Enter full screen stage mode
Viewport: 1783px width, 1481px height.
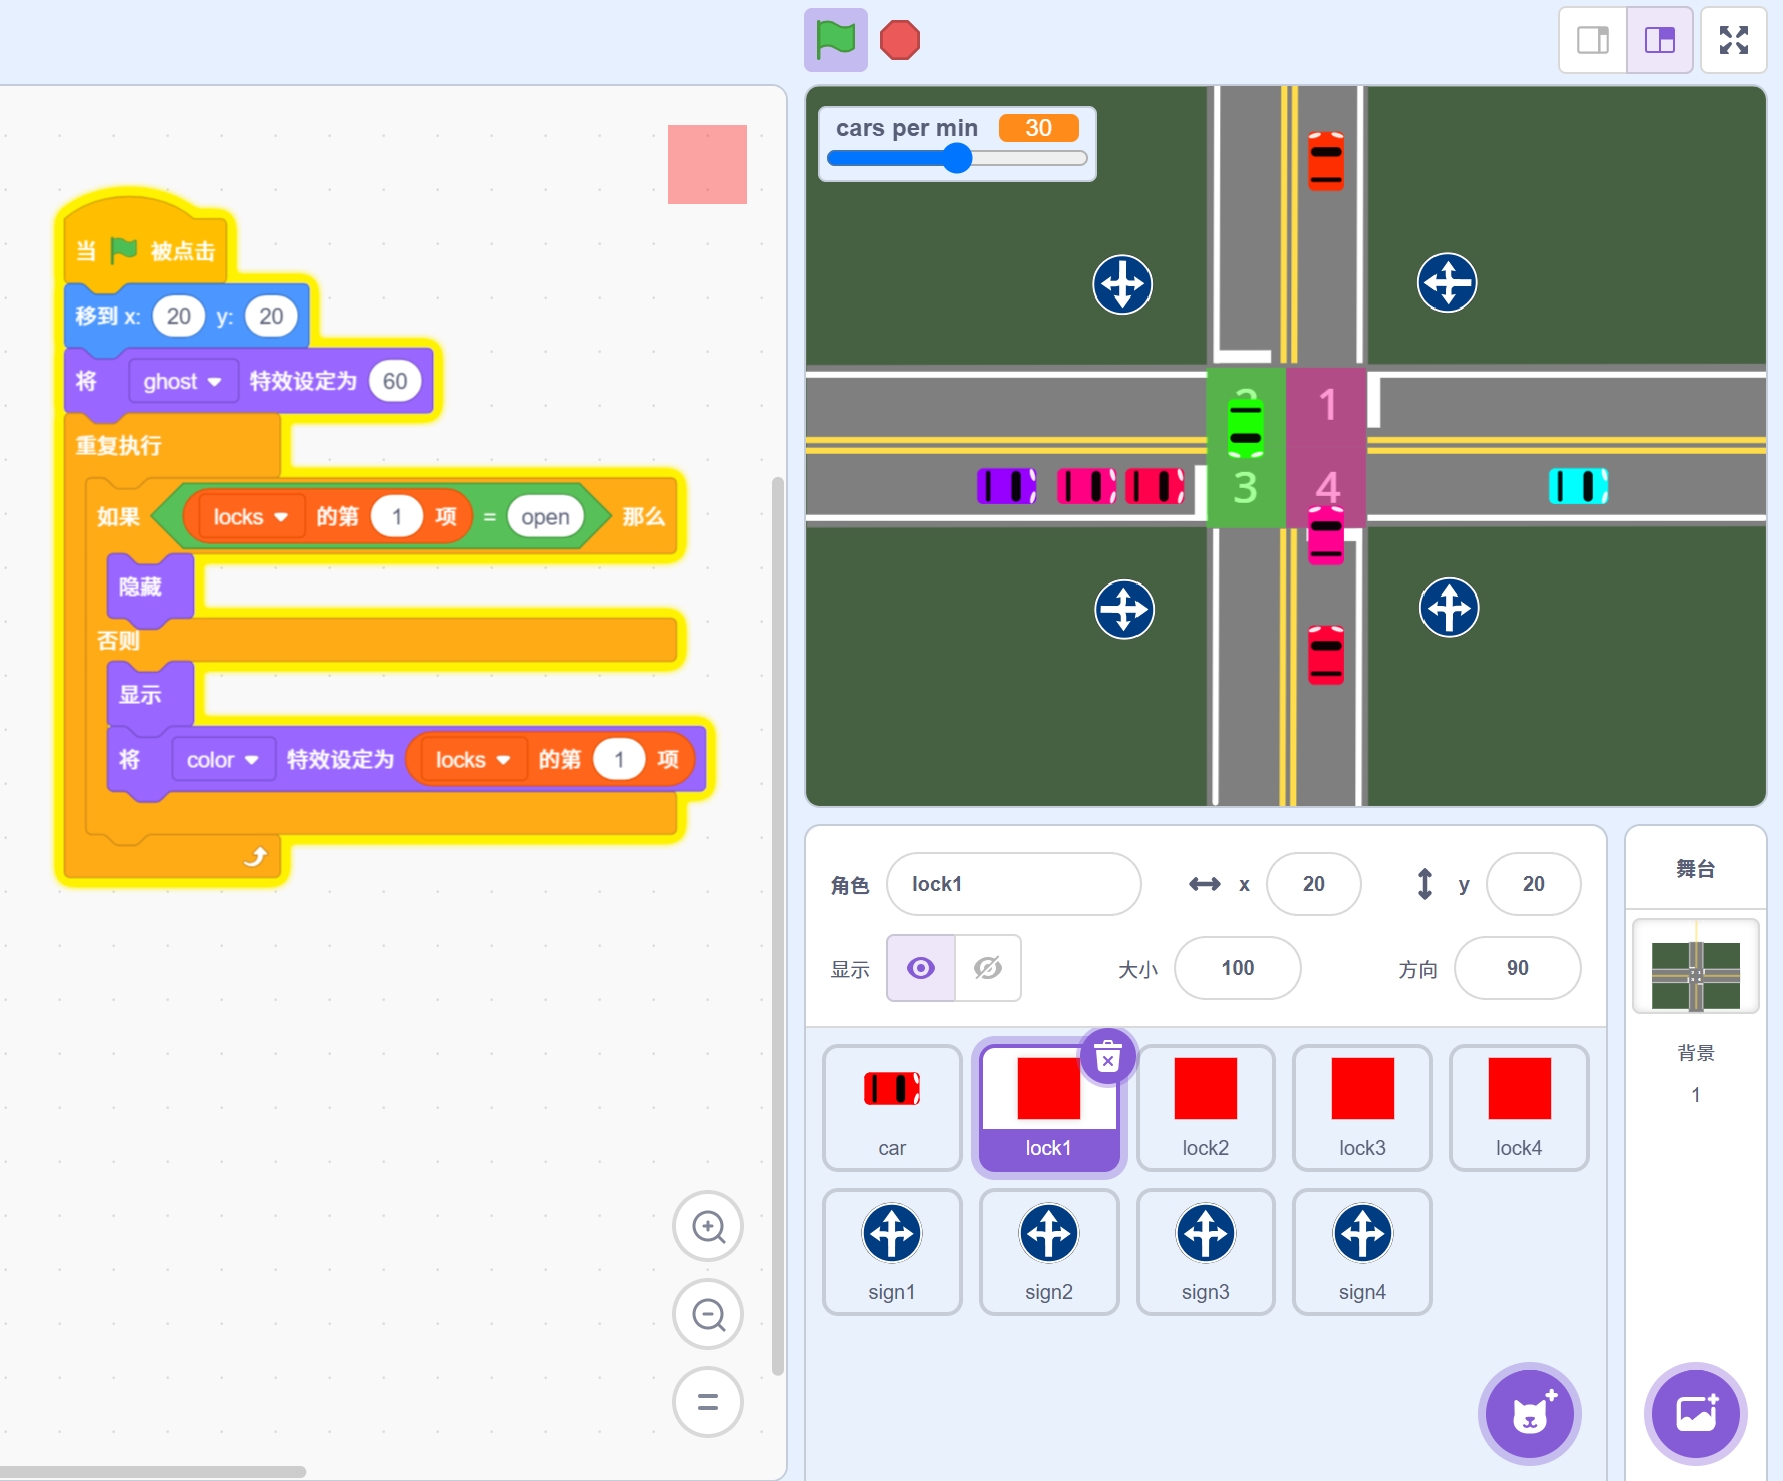pyautogui.click(x=1733, y=40)
